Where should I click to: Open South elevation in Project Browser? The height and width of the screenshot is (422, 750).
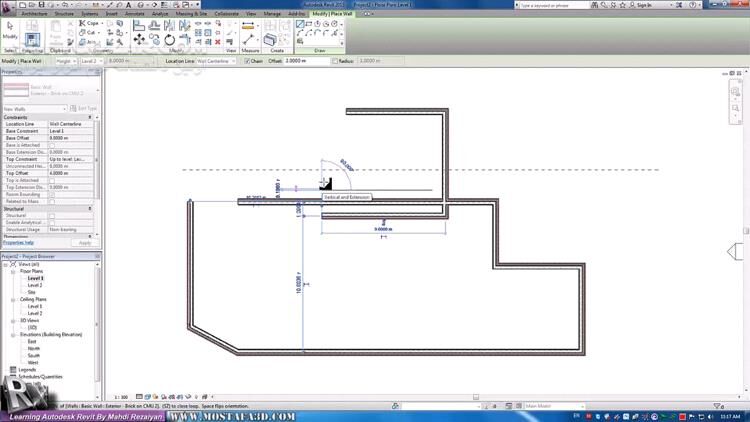34,355
